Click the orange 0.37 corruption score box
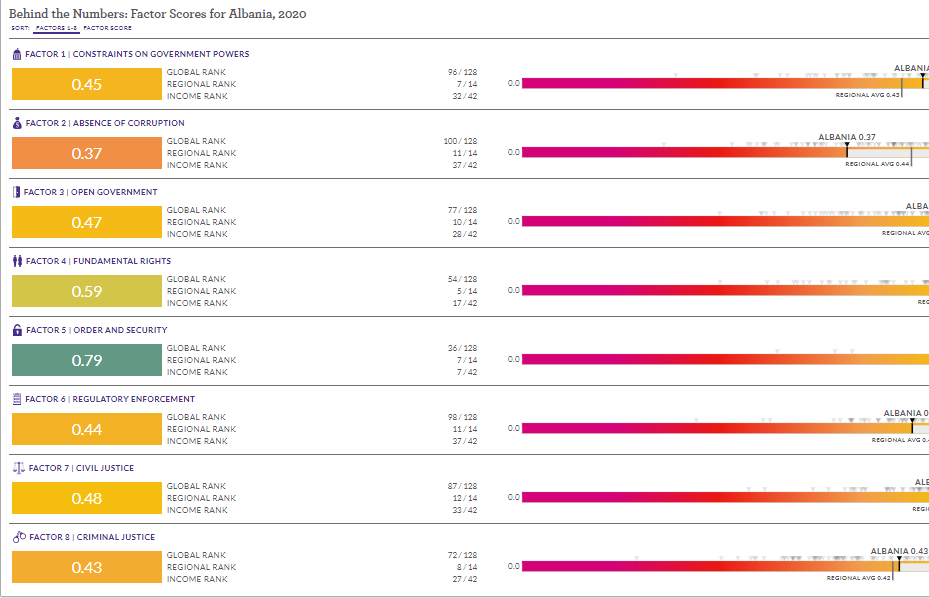 [87, 153]
